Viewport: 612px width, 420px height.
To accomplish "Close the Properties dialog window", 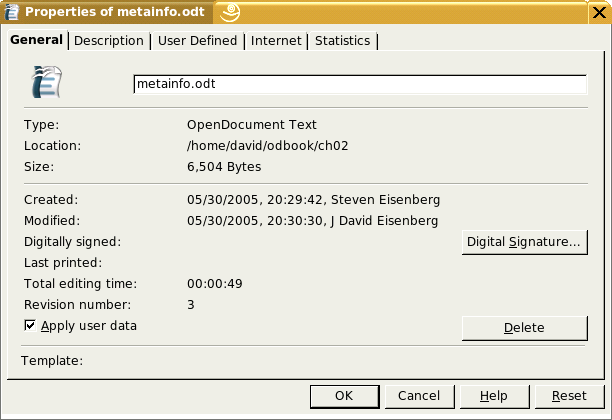I will tap(599, 12).
